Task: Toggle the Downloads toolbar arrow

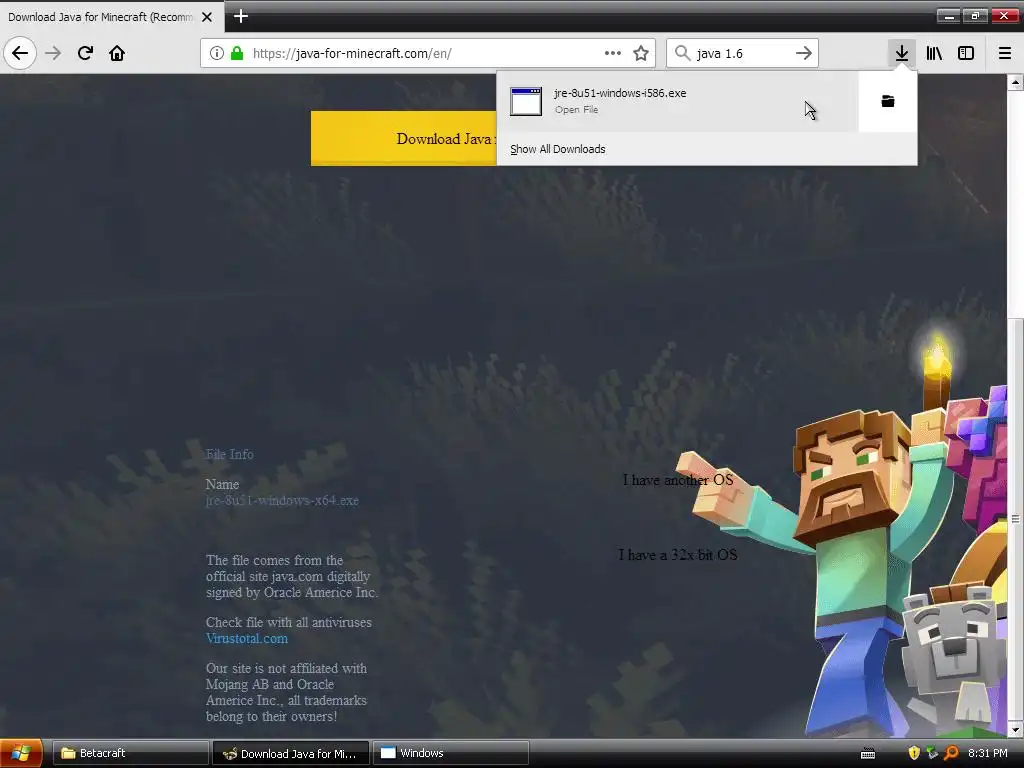Action: (901, 53)
